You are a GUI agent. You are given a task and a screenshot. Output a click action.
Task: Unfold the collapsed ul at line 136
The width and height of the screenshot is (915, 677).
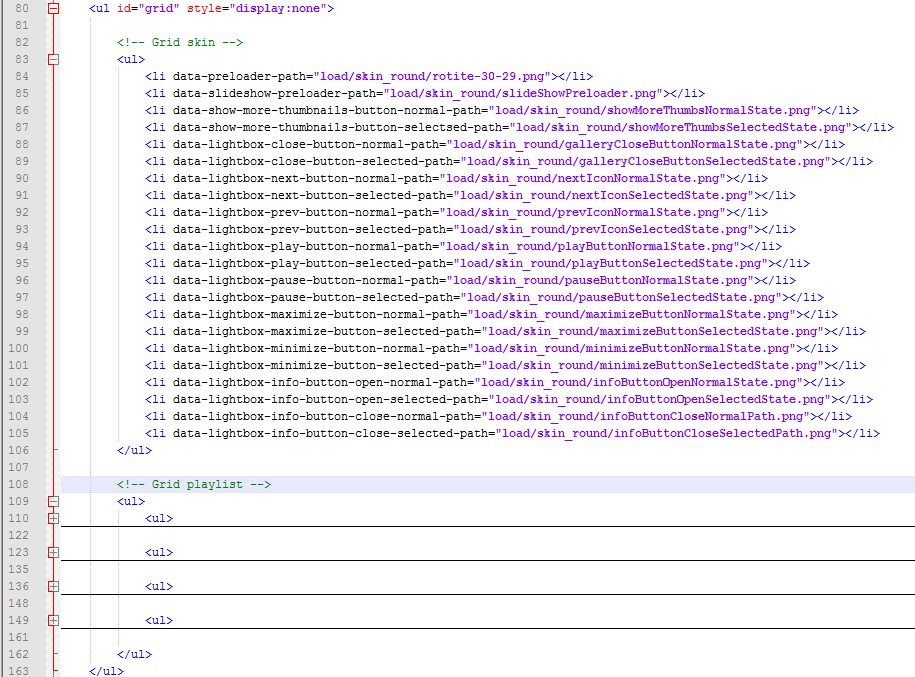[54, 586]
